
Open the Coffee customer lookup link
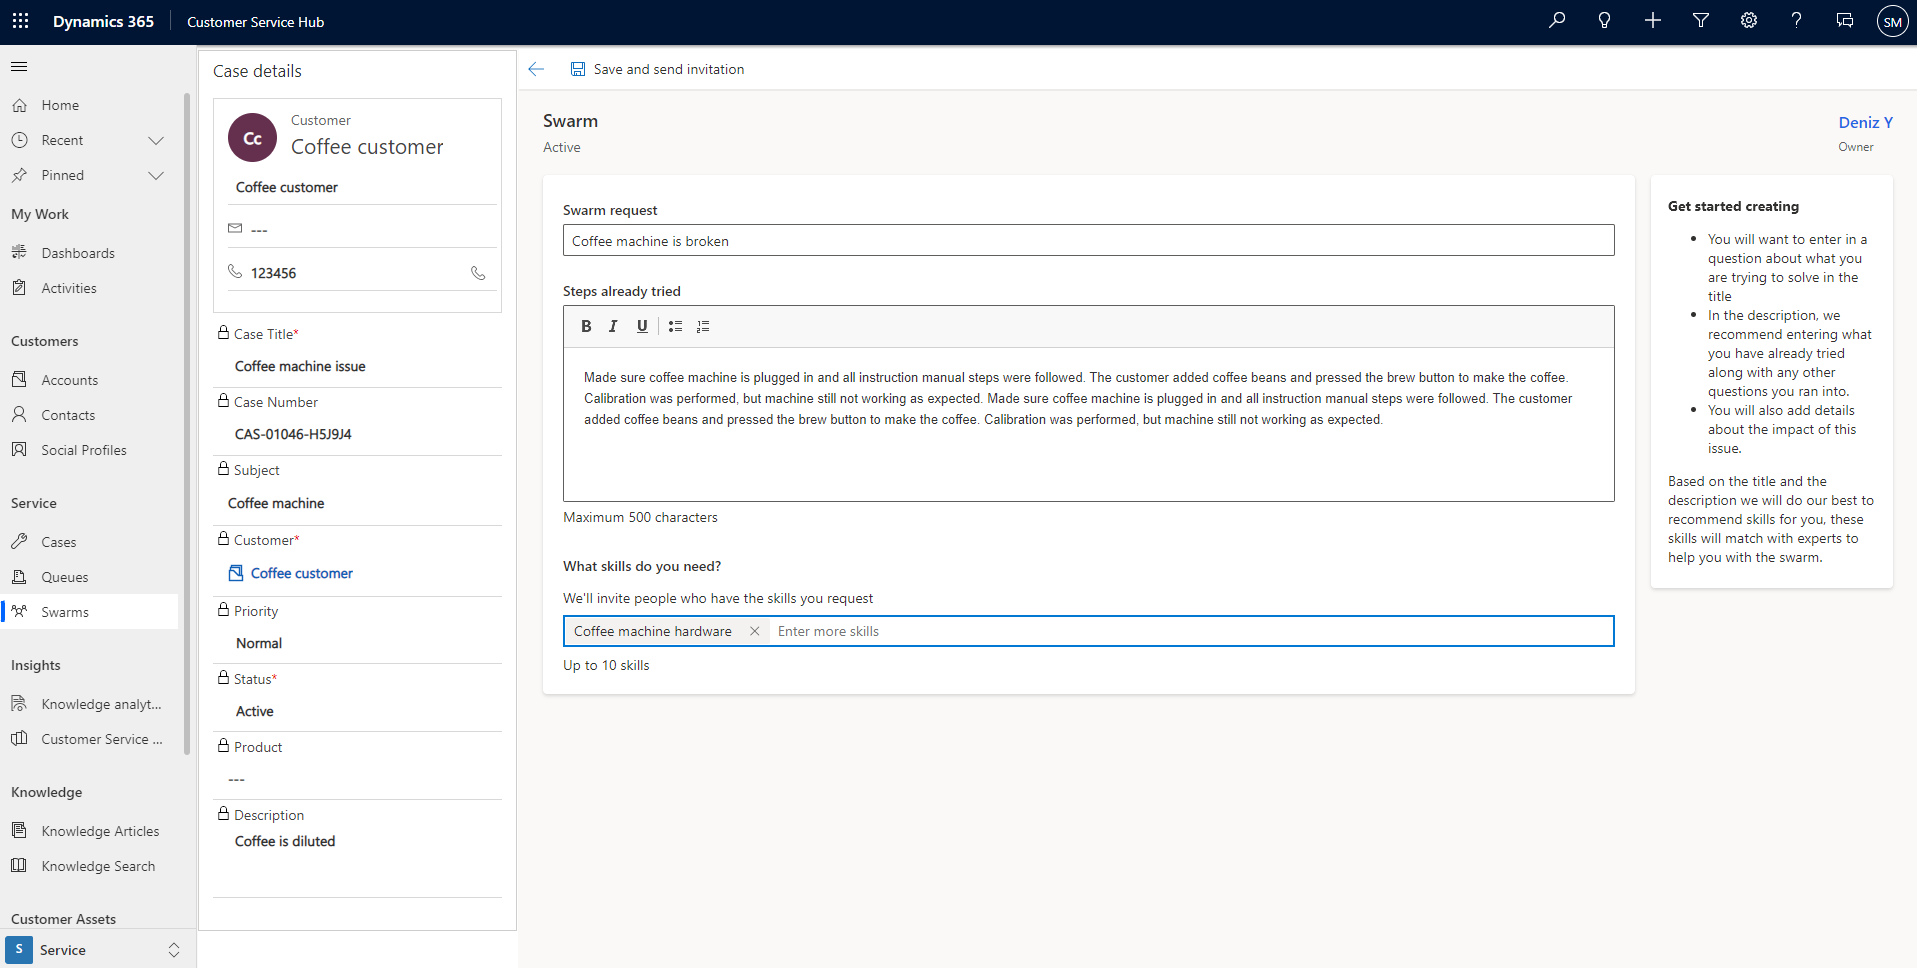coord(301,573)
